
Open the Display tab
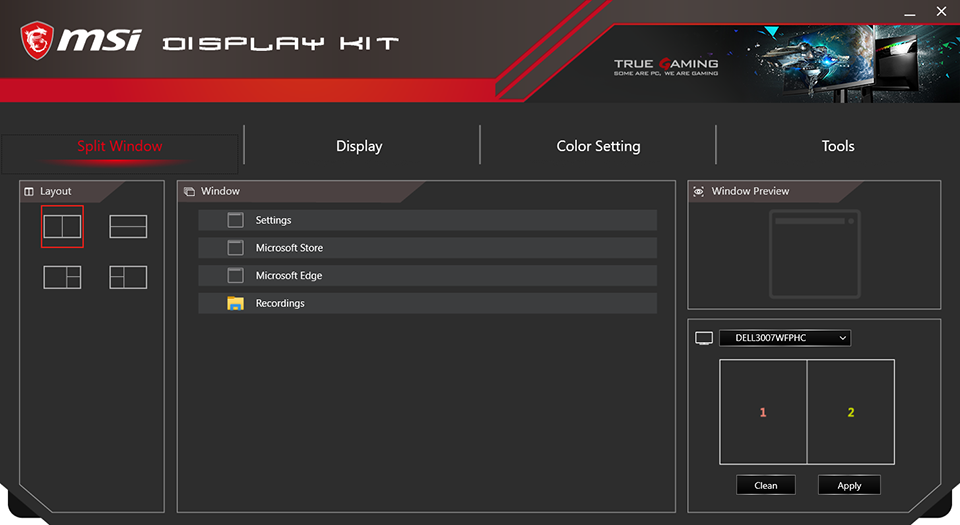click(x=359, y=146)
